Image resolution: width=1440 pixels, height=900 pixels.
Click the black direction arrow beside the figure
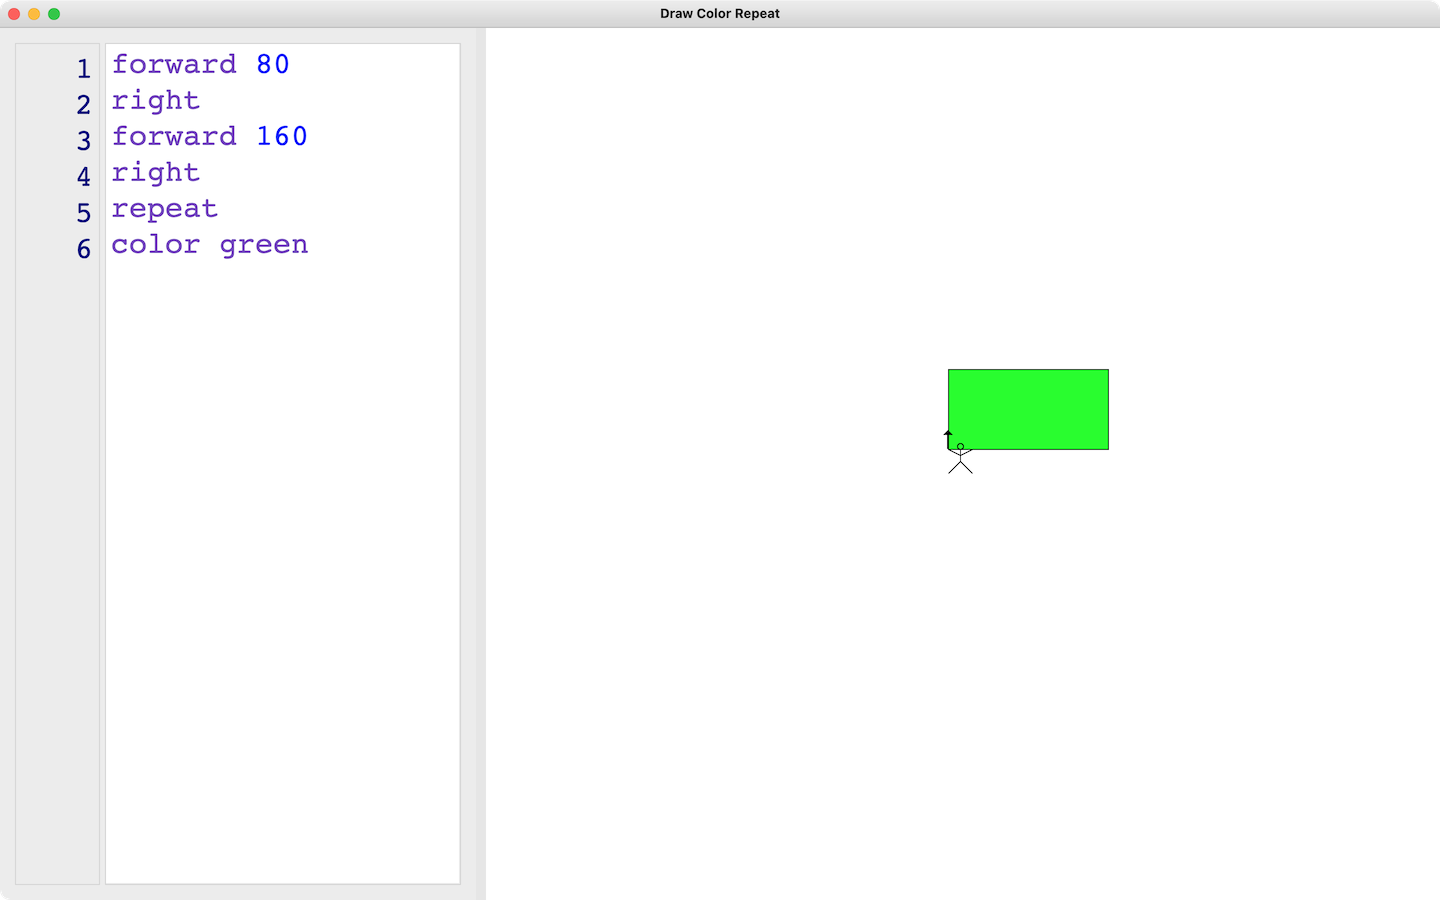tap(948, 438)
